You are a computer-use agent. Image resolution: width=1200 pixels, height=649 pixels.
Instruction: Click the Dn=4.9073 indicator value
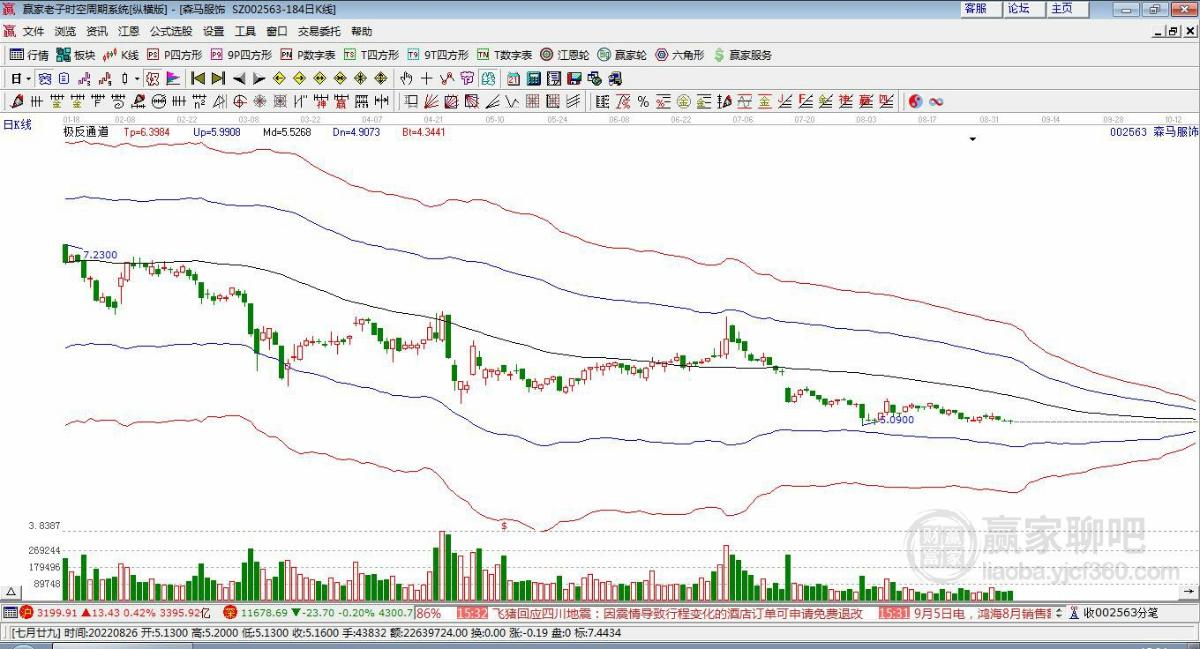(x=356, y=131)
